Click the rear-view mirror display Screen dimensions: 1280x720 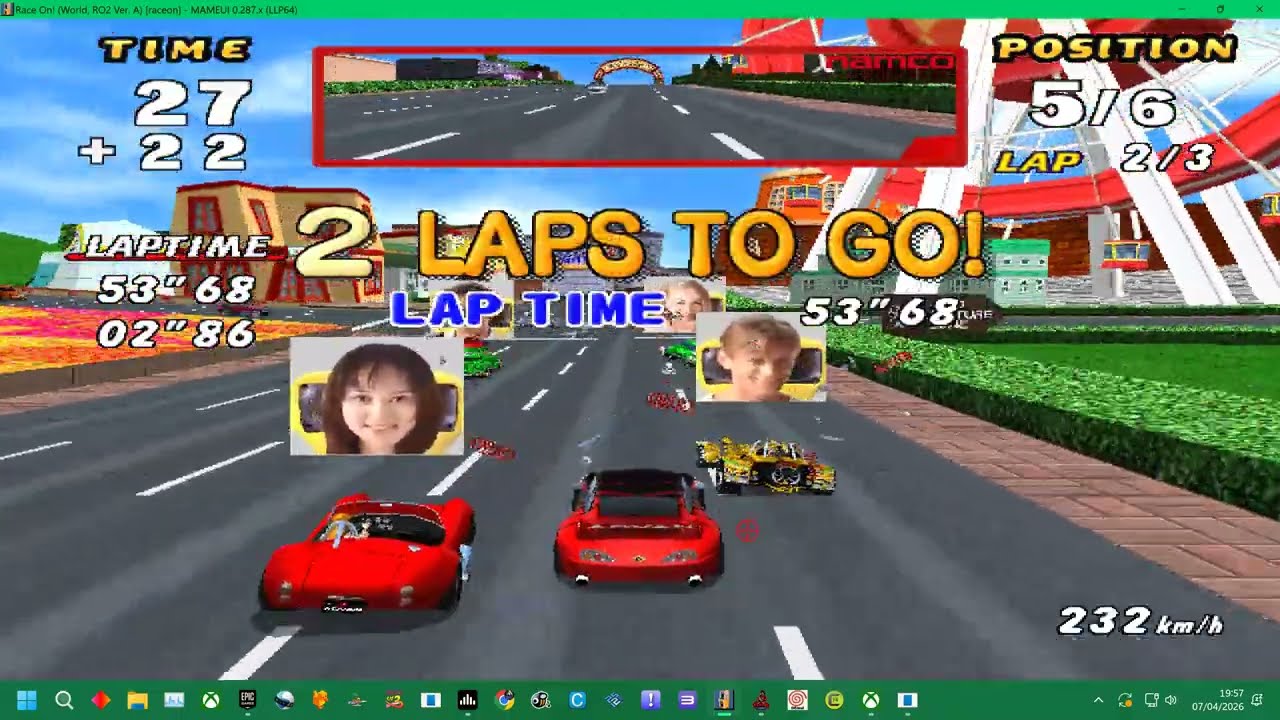640,107
